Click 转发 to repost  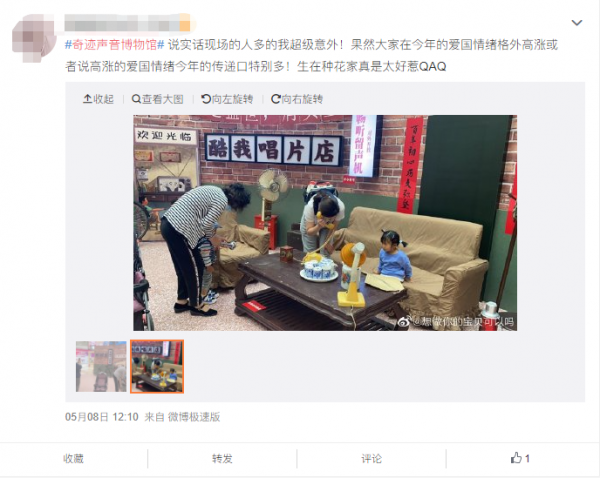point(222,458)
